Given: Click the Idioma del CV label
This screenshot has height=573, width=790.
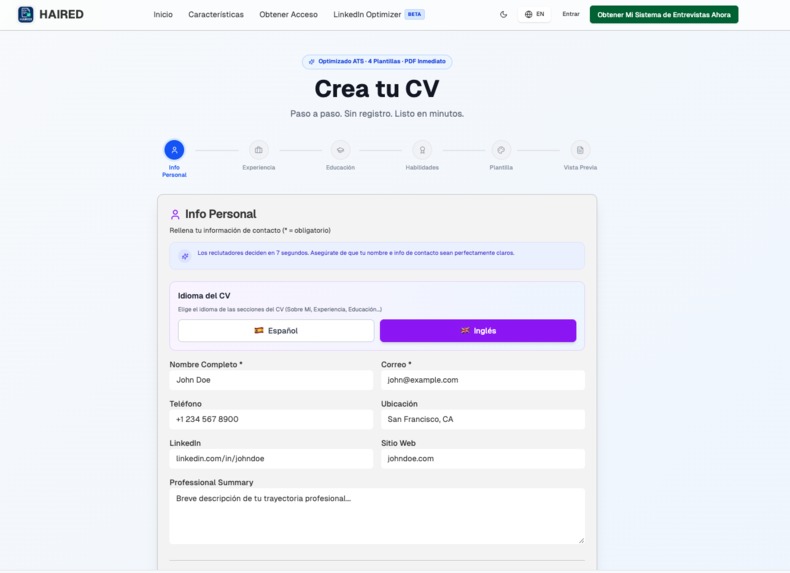Looking at the screenshot, I should point(204,296).
